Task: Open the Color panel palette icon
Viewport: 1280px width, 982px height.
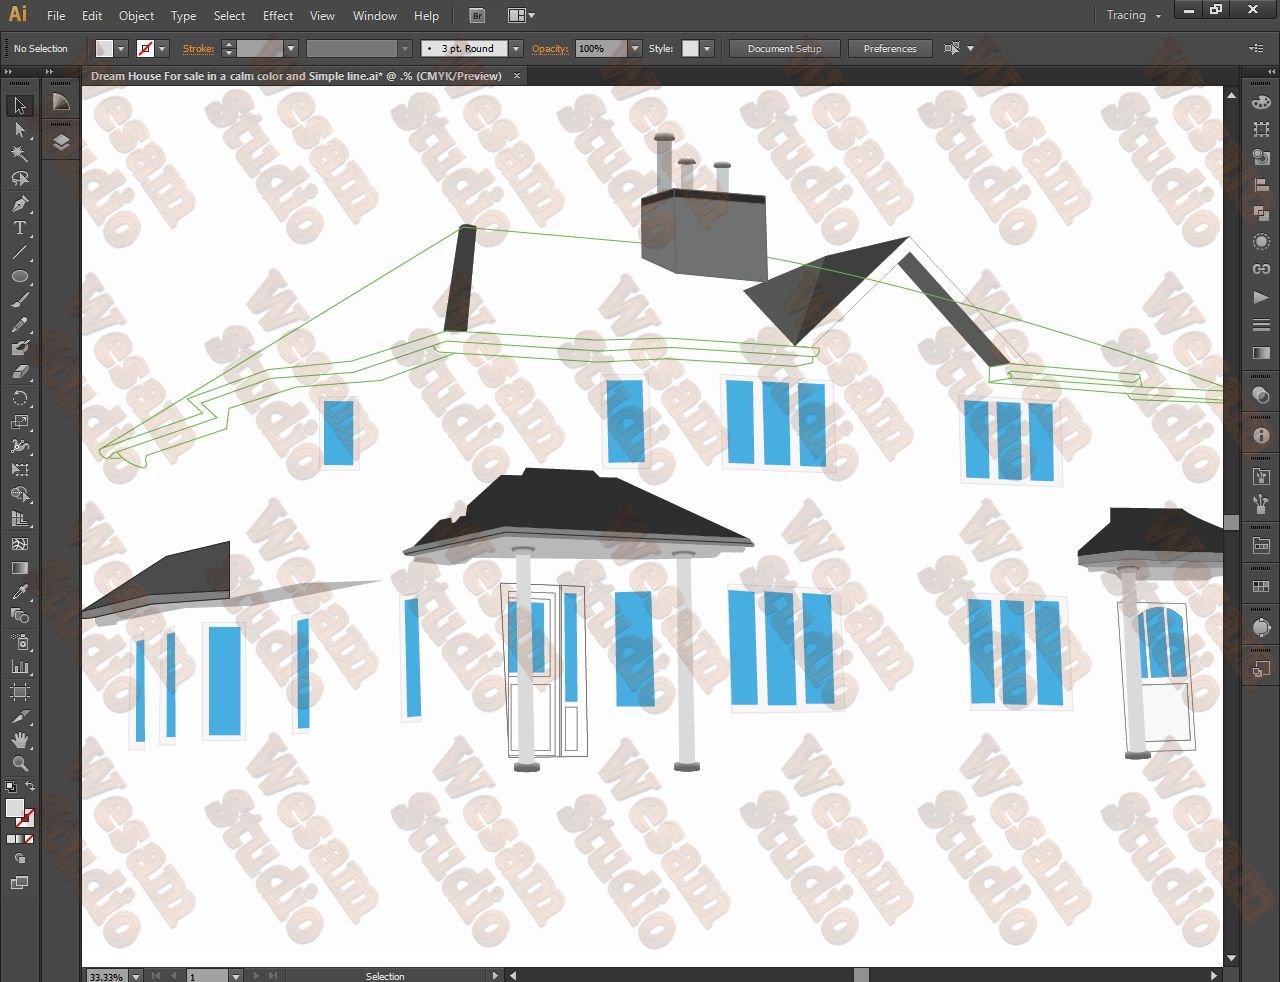Action: (x=1261, y=103)
